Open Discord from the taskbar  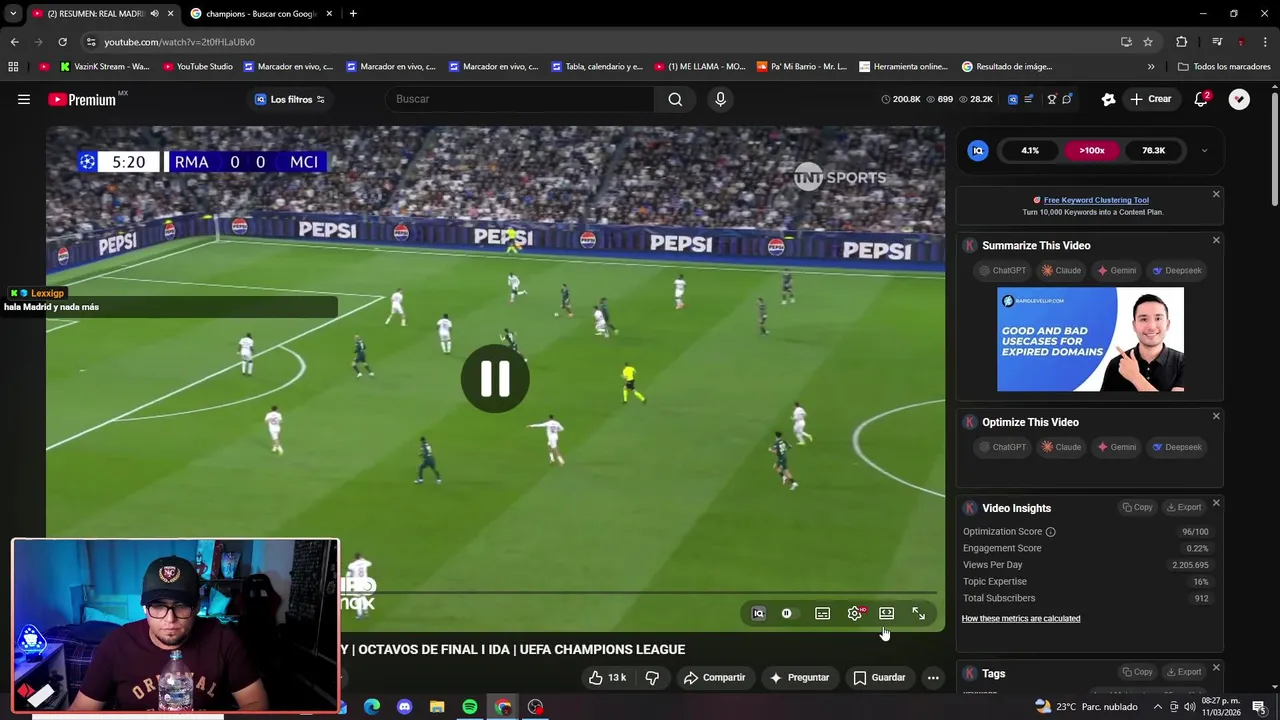(x=404, y=707)
